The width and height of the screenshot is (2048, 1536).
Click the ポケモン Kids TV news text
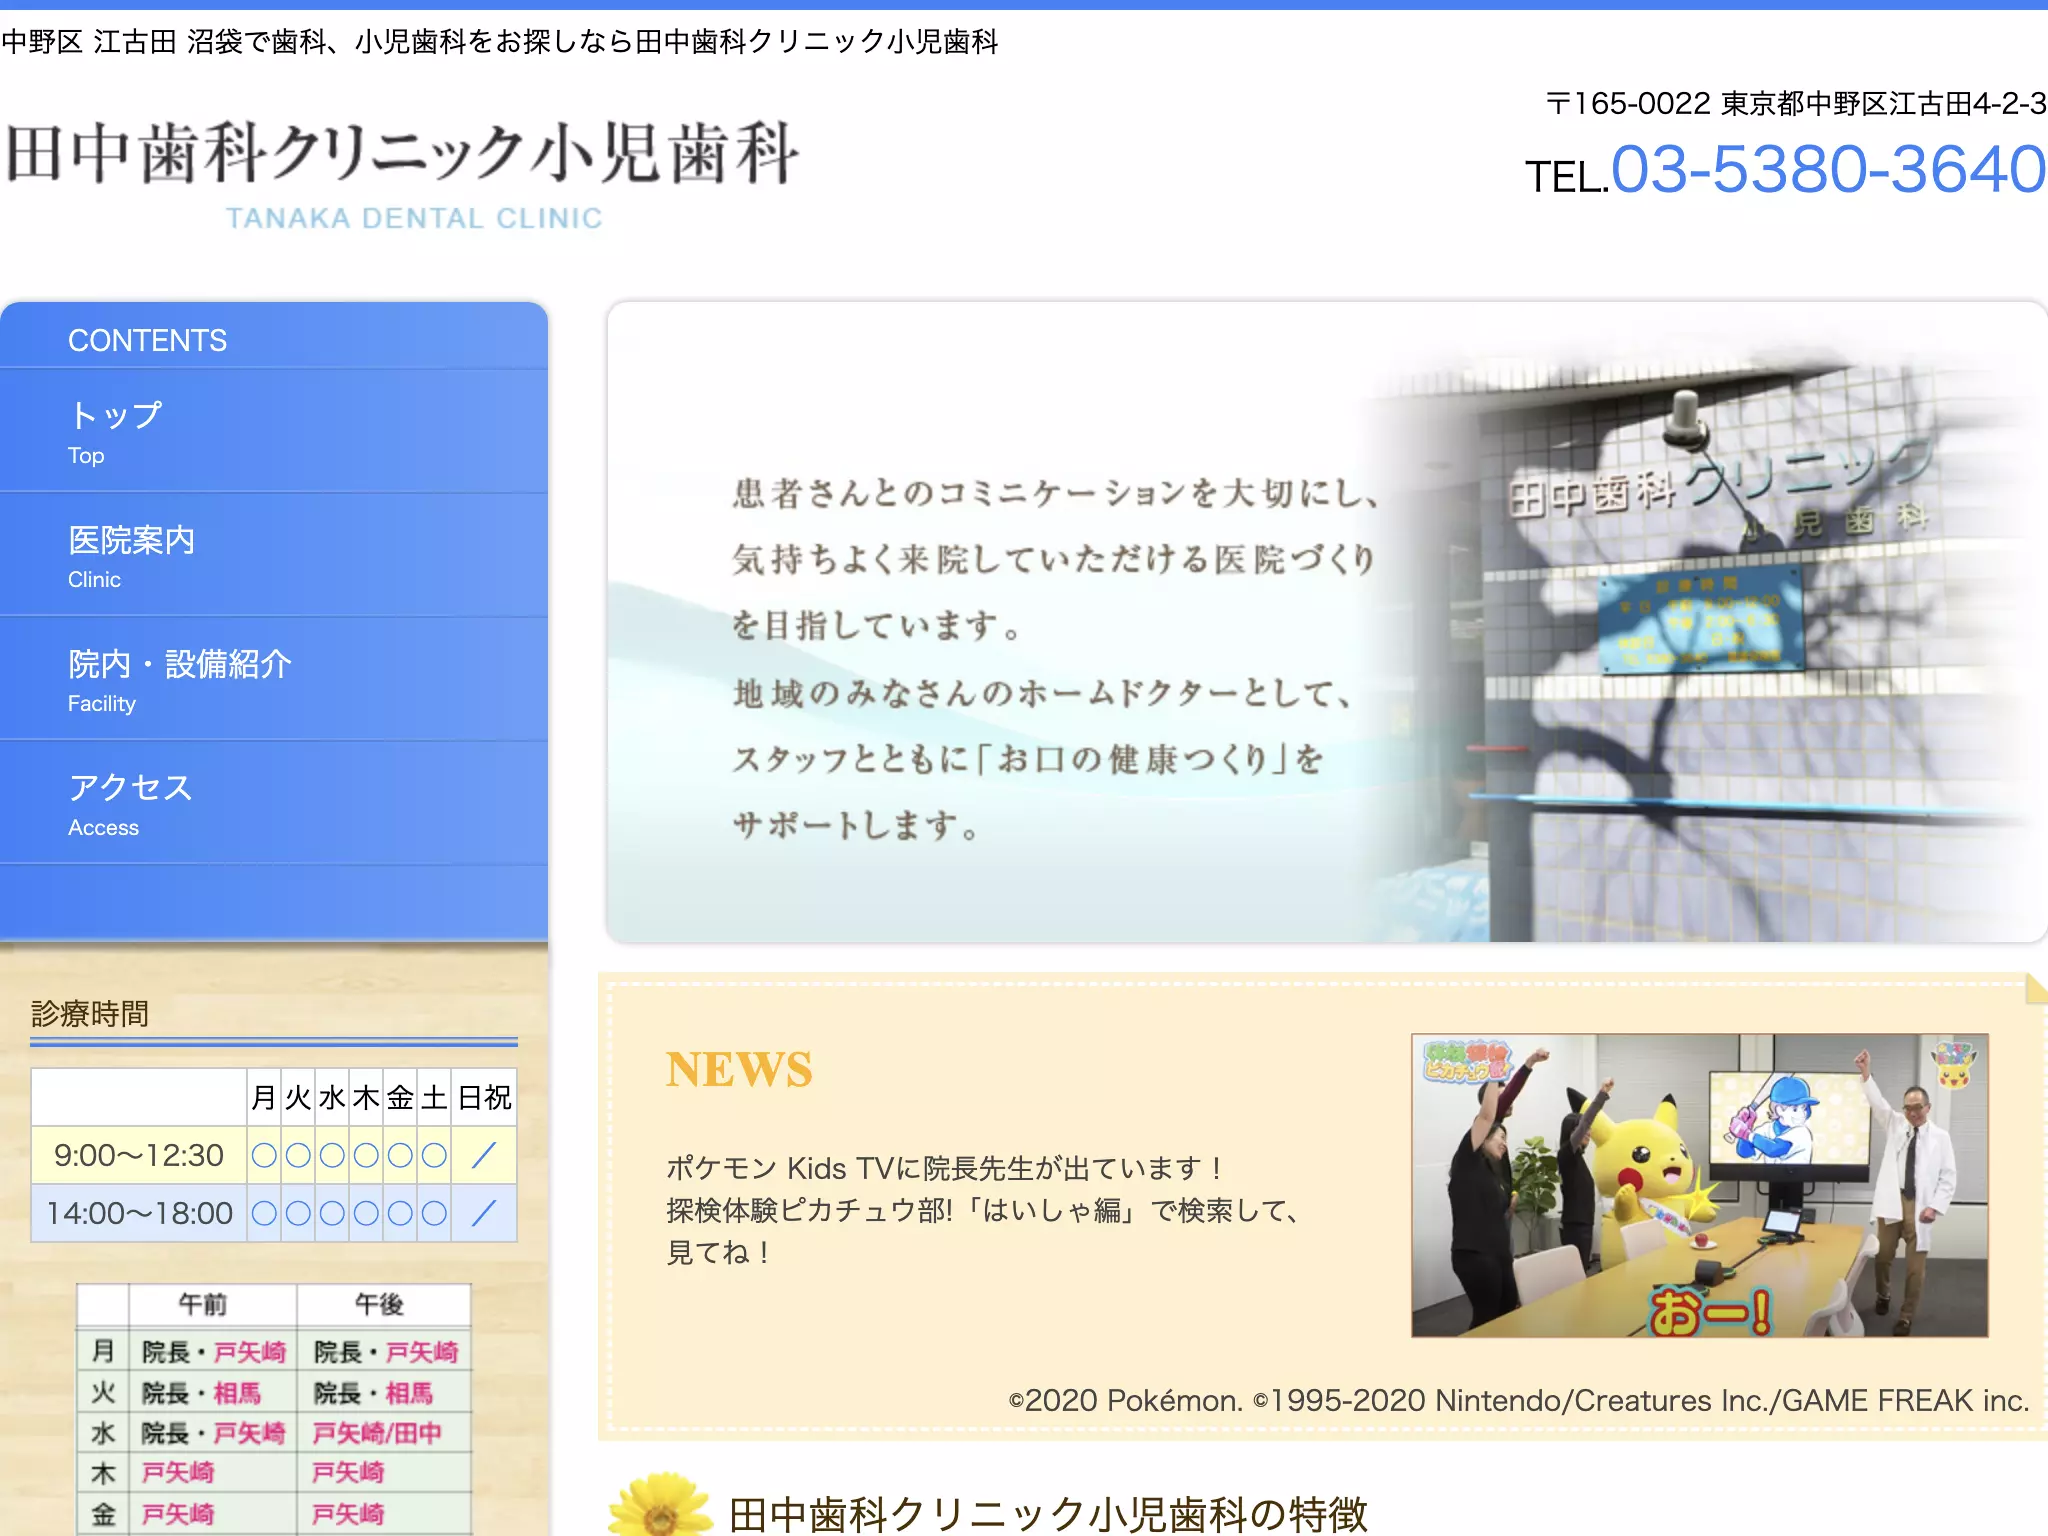[985, 1210]
